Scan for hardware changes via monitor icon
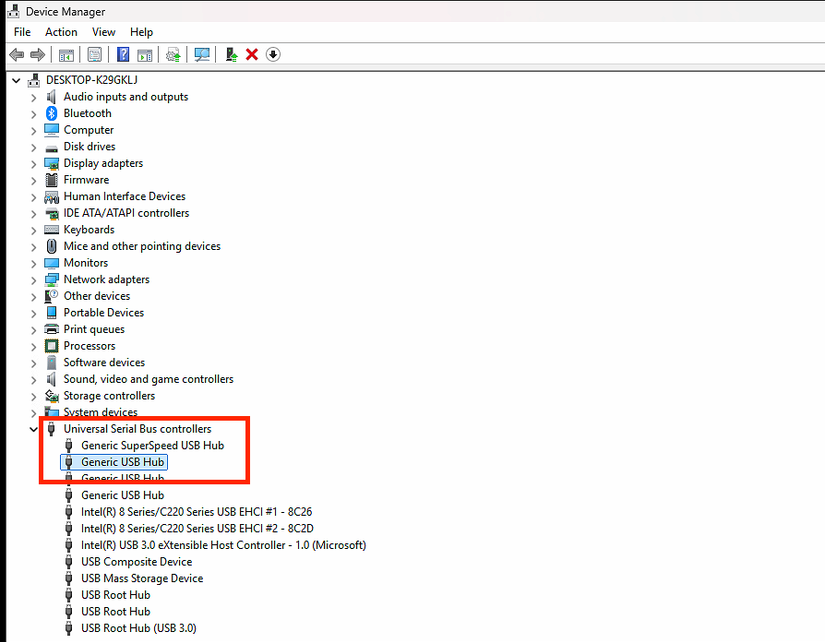This screenshot has height=642, width=825. coord(202,55)
